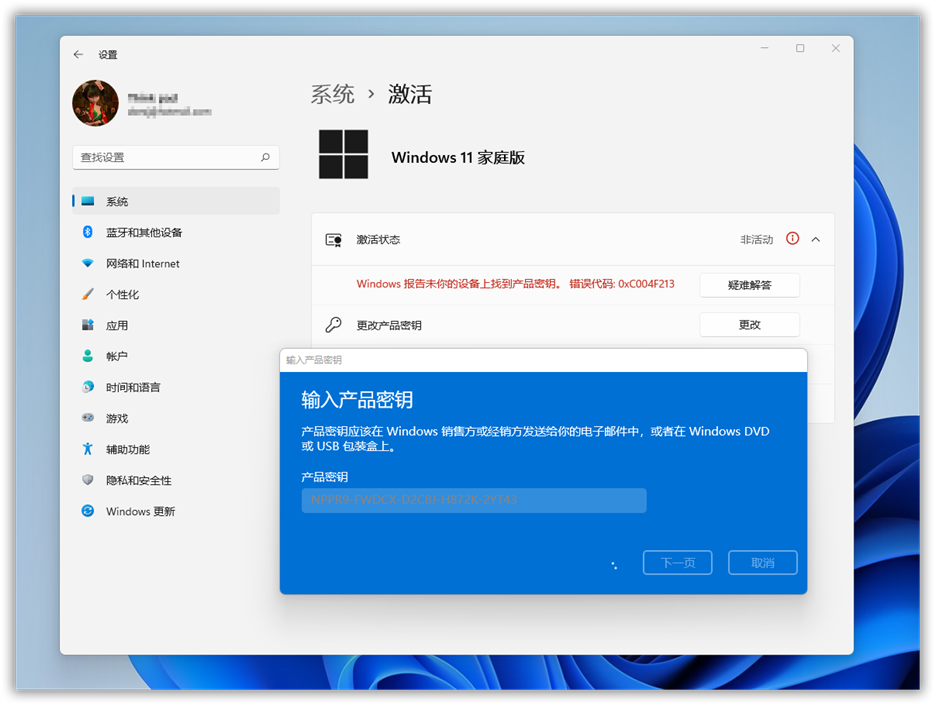The image size is (935, 705).
Task: Click 下一页 in the product key dialog
Action: [677, 562]
